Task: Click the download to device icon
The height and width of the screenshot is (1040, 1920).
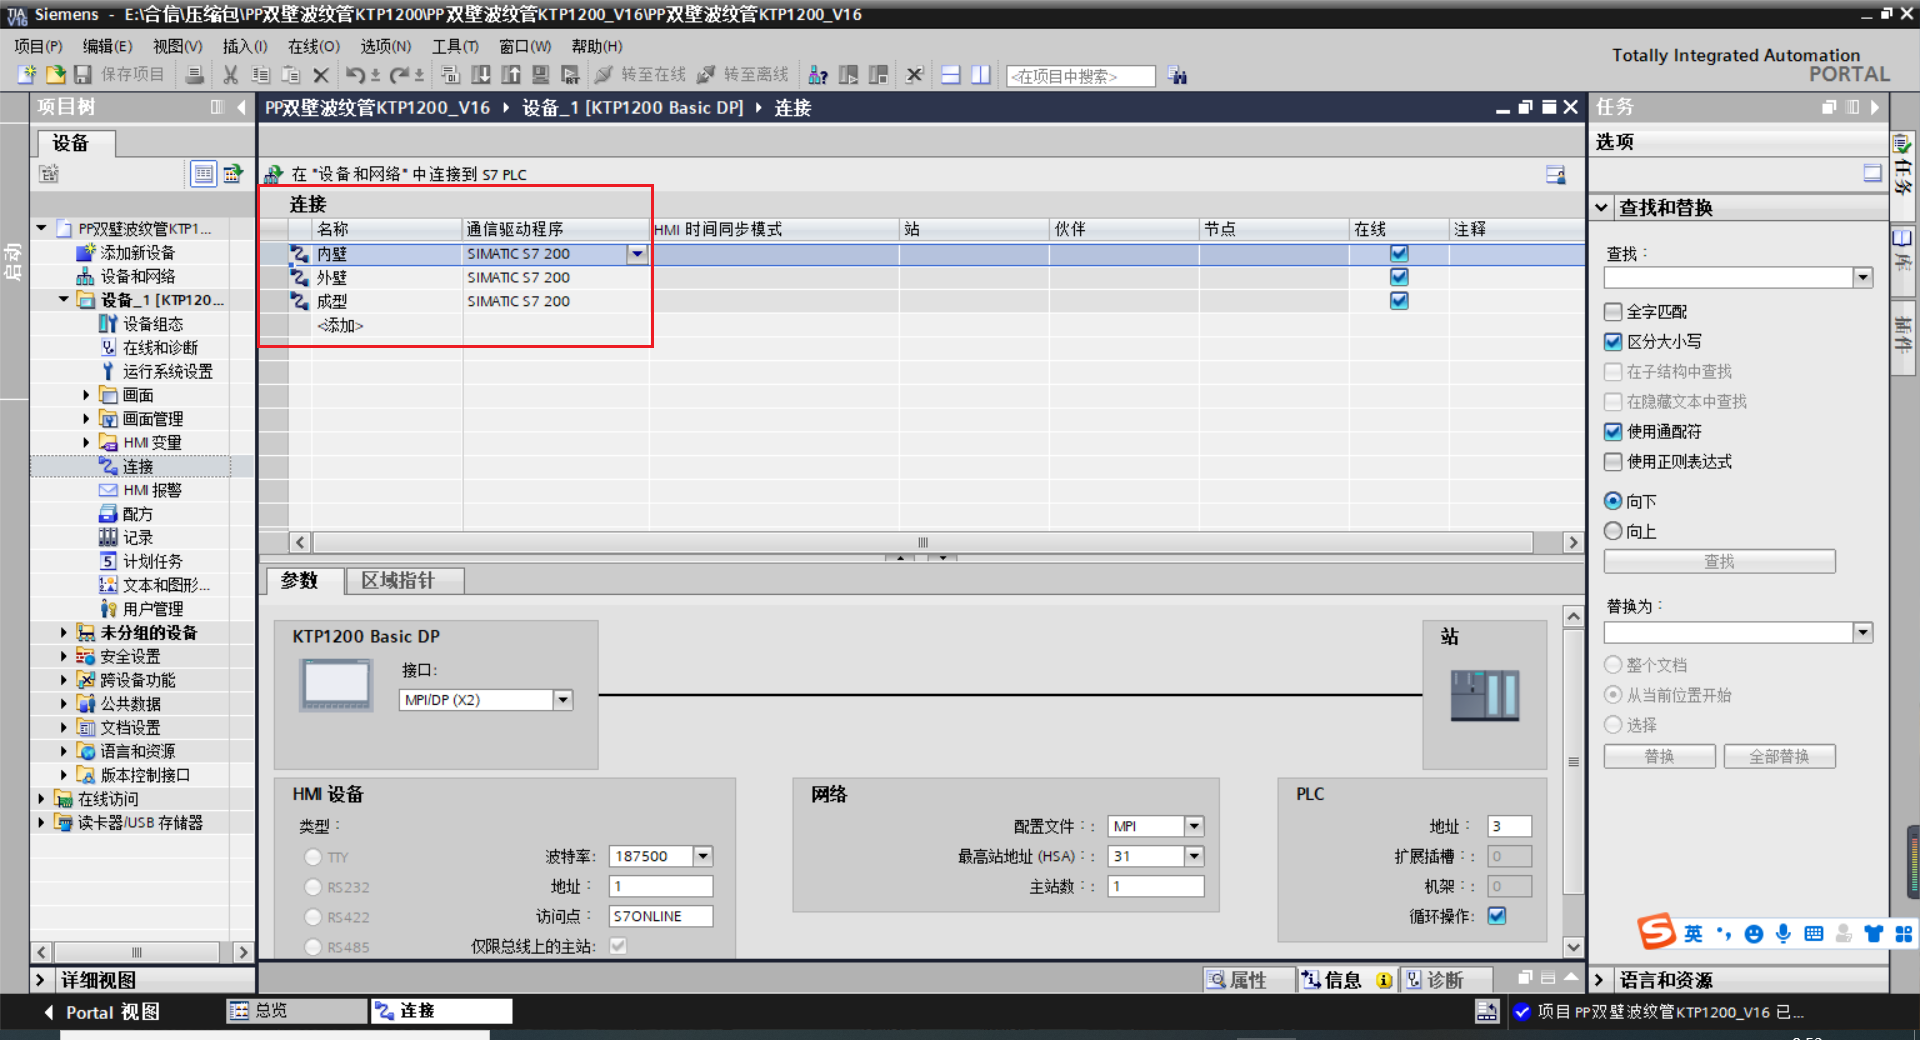Action: pos(481,75)
